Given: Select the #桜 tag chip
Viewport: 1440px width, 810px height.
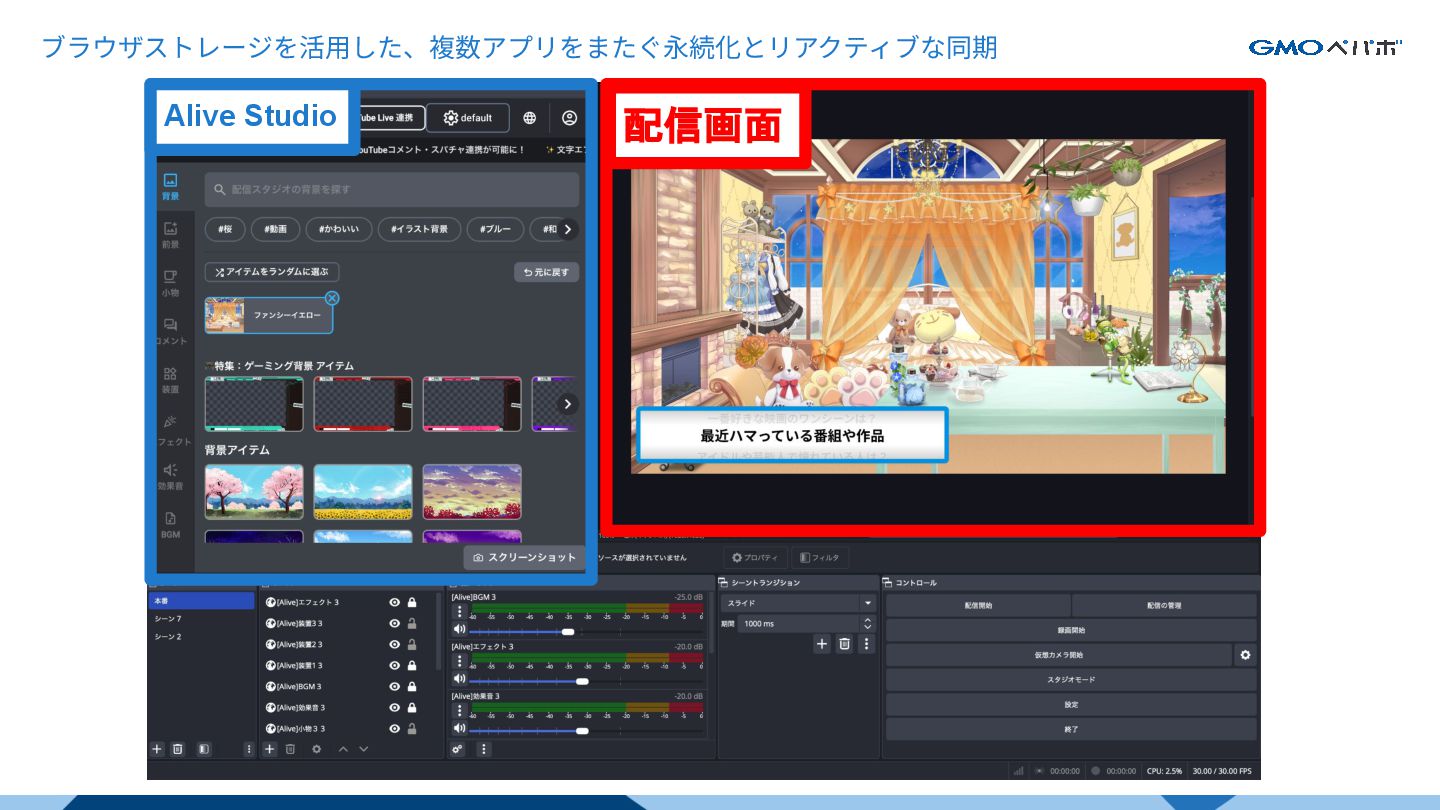Looking at the screenshot, I should coord(225,229).
